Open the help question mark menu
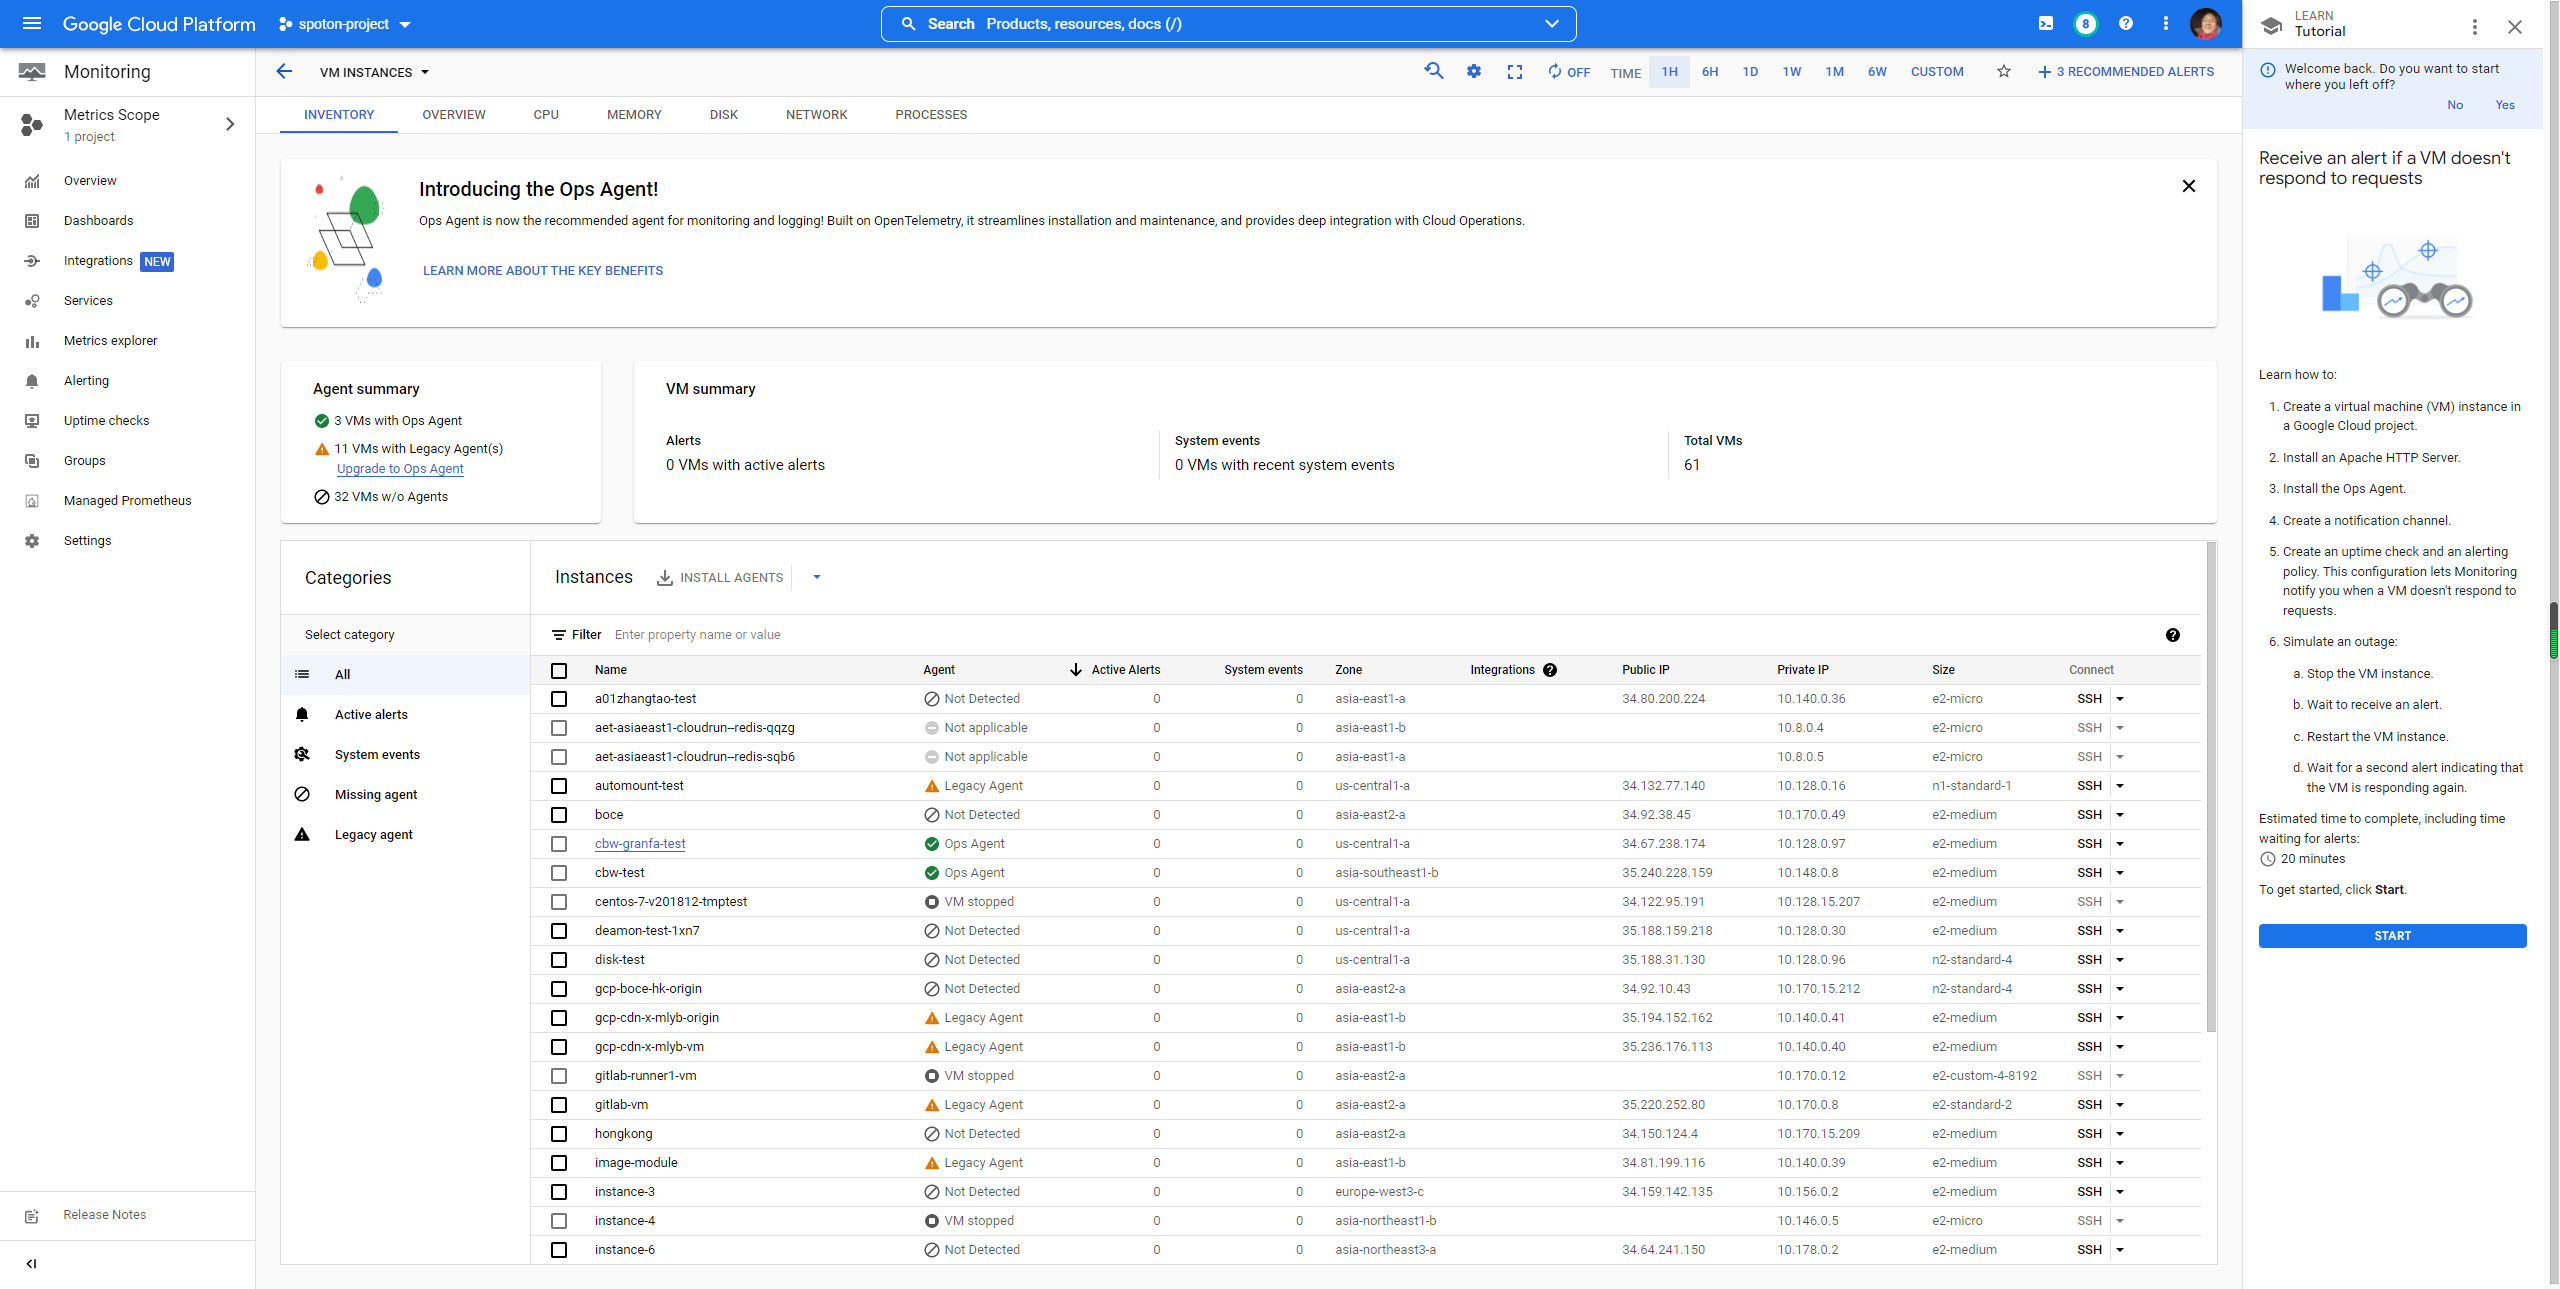This screenshot has height=1289, width=2560. (x=2126, y=23)
